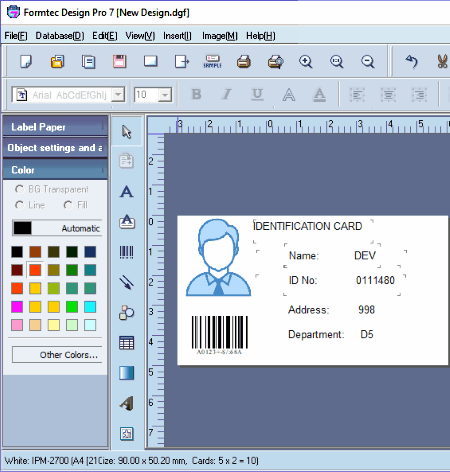Image resolution: width=450 pixels, height=472 pixels.
Task: Align text right
Action: [x=419, y=95]
